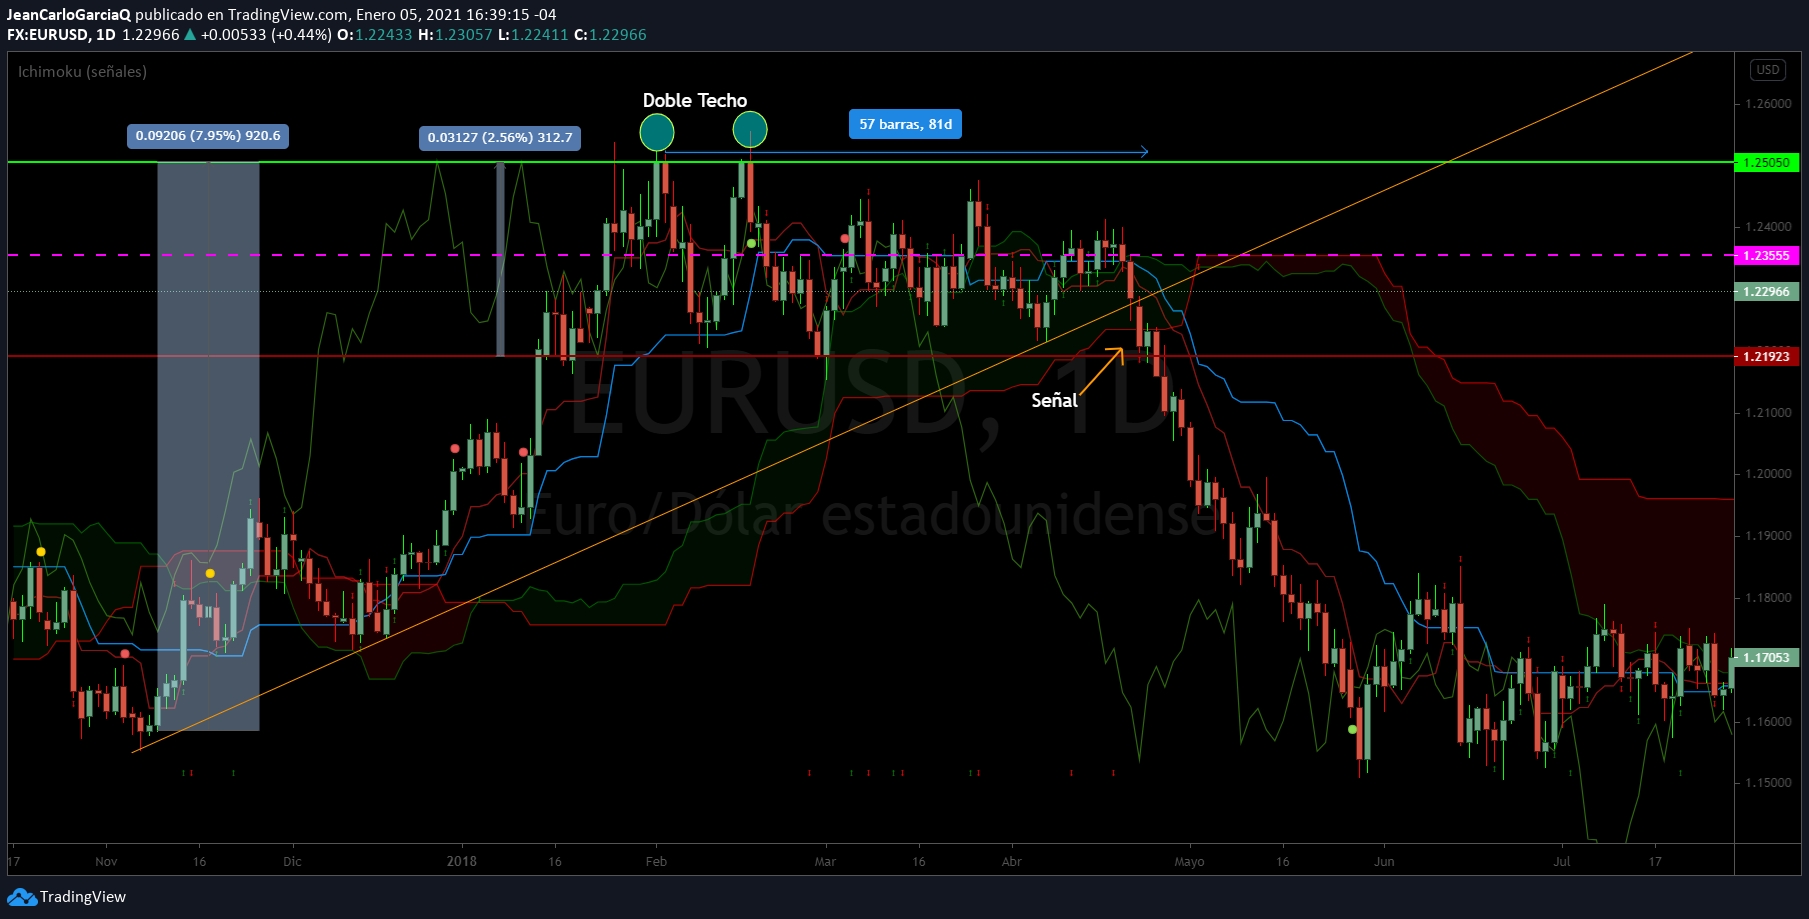Screen dimensions: 1809x919
Task: Click the 1.16000 axis price
Action: click(1768, 722)
